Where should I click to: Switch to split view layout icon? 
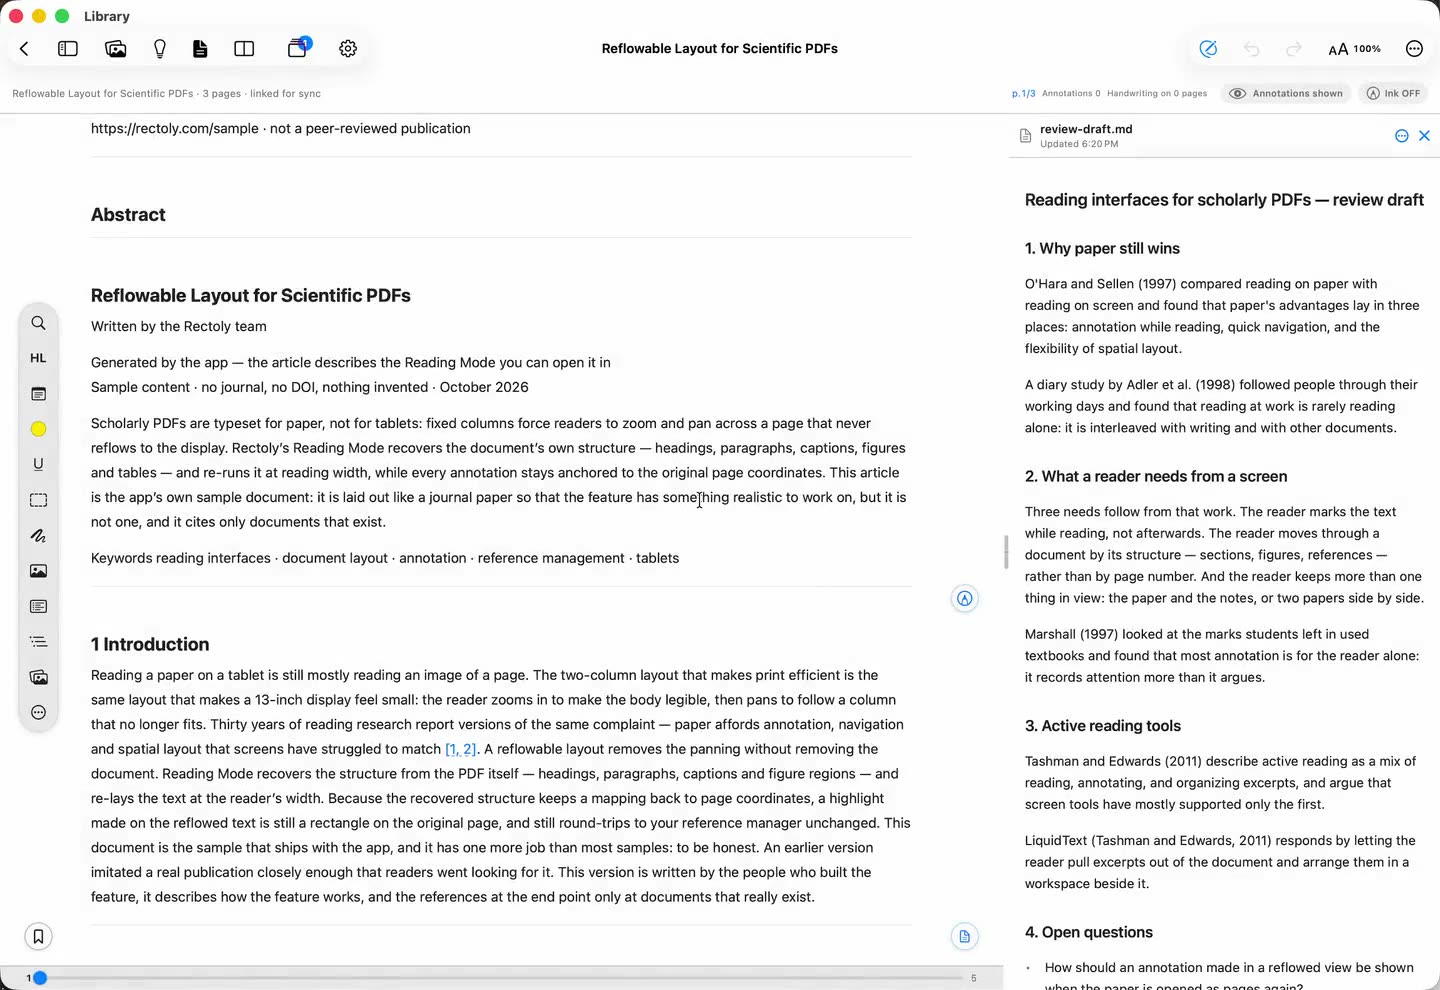[244, 48]
